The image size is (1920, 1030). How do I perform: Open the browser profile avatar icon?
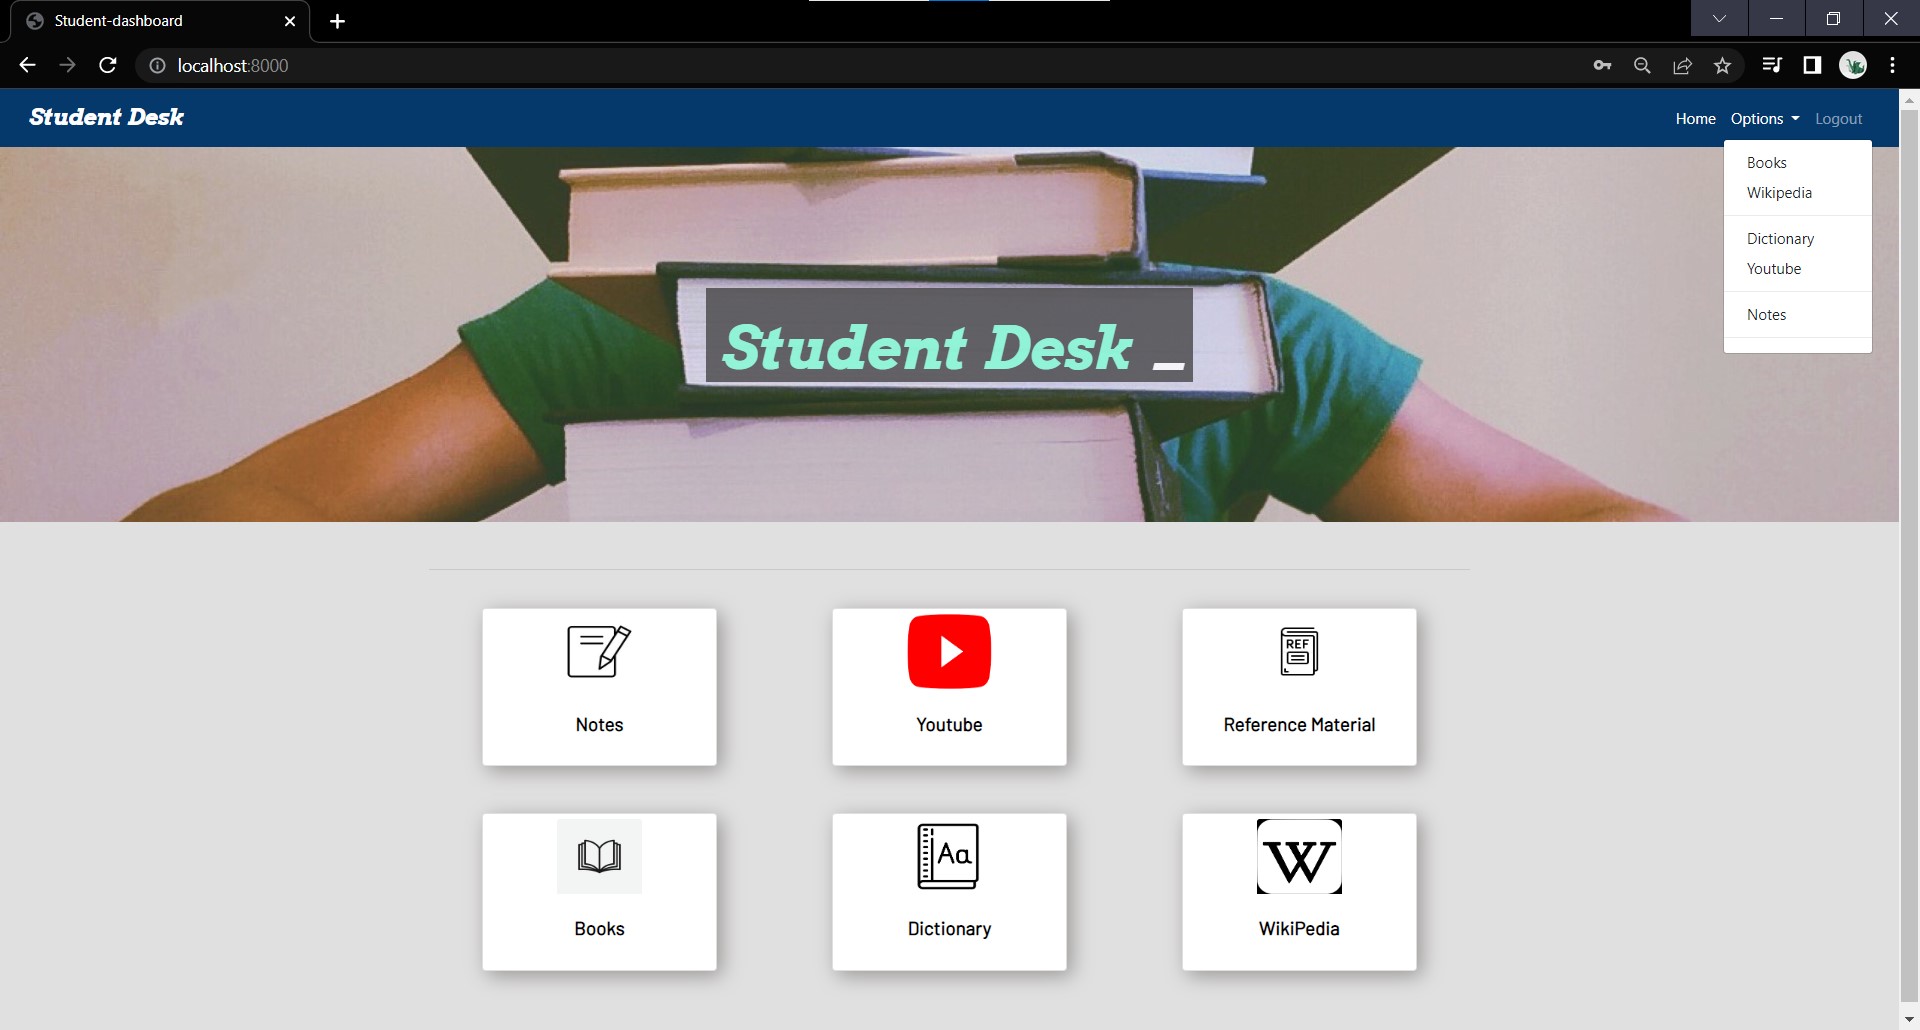(x=1855, y=65)
